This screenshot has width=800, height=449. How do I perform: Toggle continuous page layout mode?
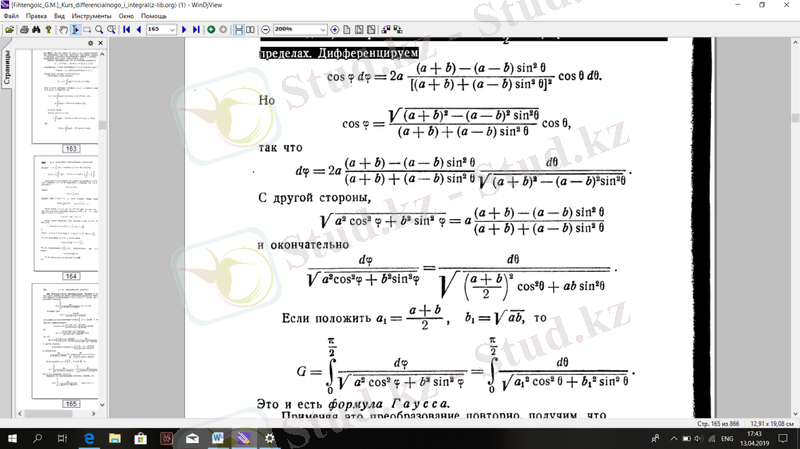click(239, 30)
